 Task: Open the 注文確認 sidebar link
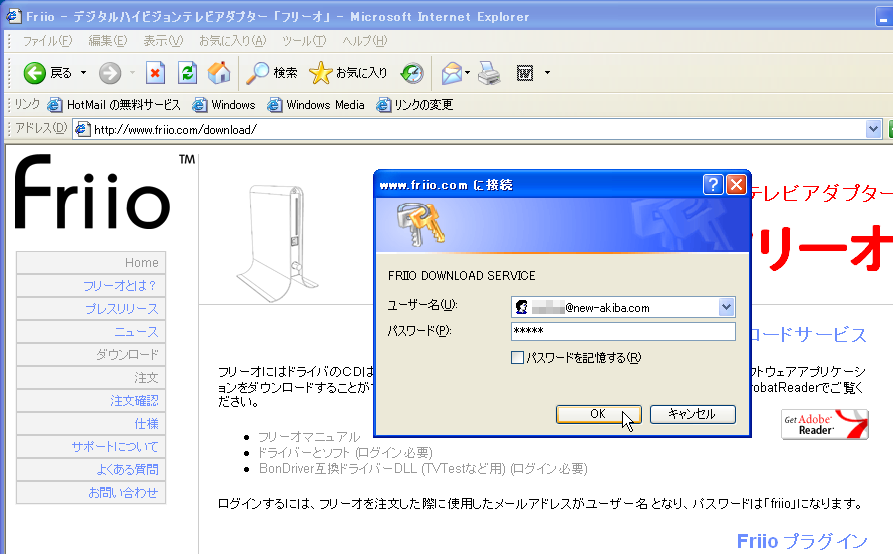(91, 400)
